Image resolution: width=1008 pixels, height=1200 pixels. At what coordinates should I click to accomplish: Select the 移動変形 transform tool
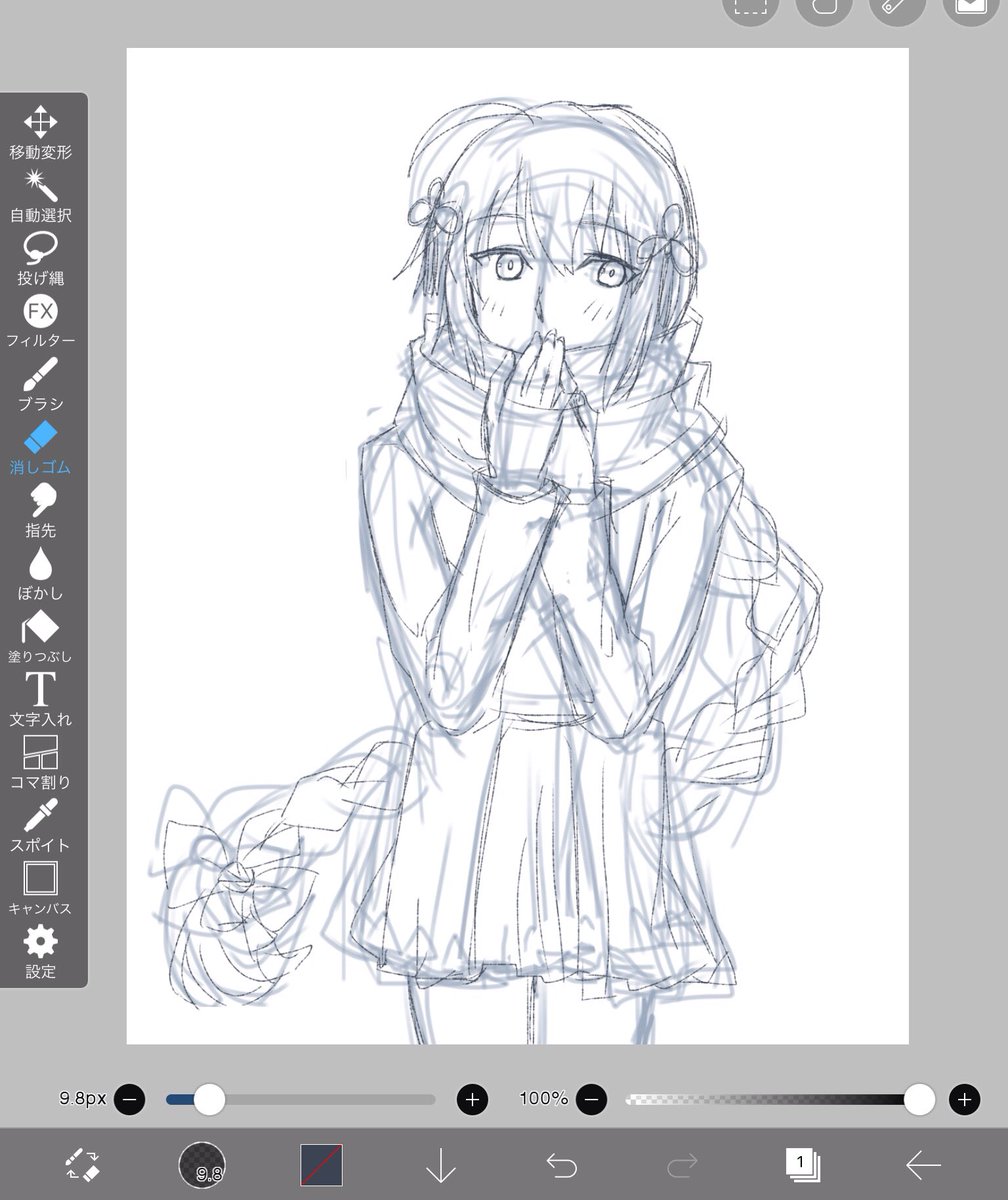click(x=41, y=132)
